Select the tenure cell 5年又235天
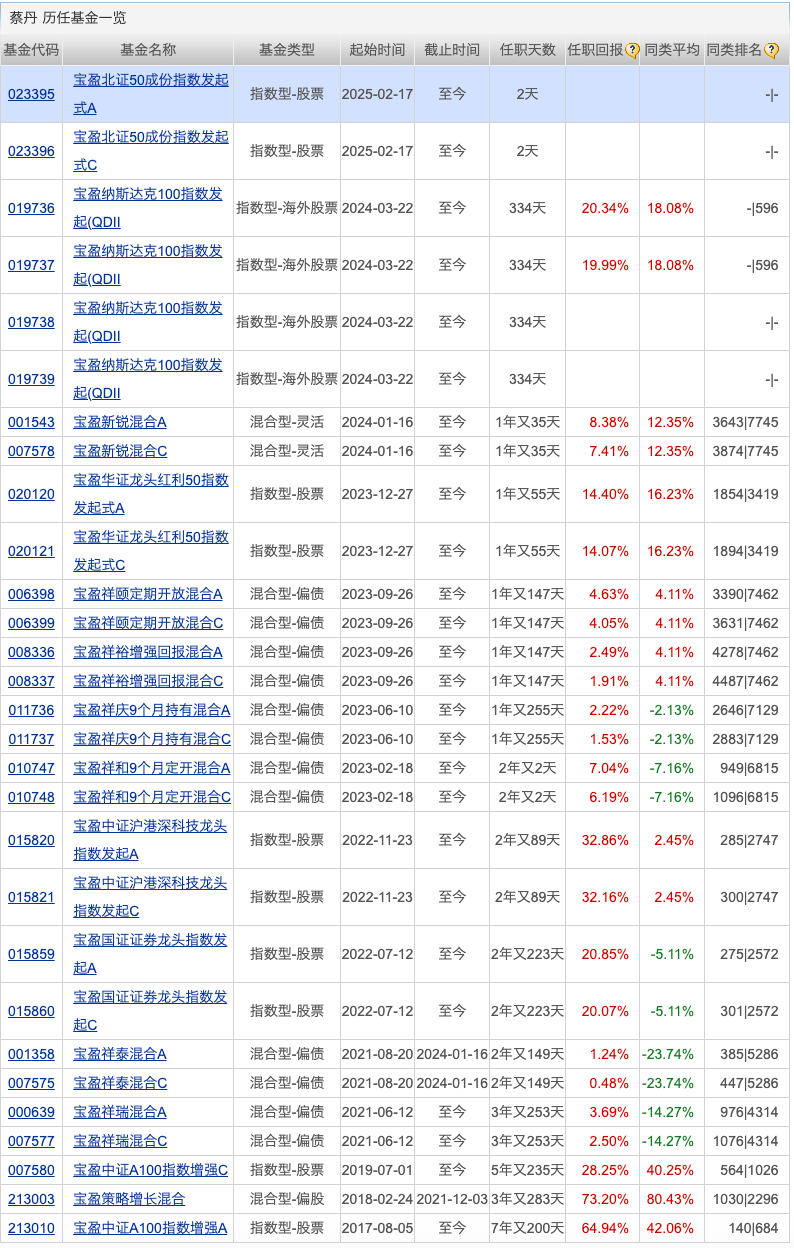Viewport: 794px width, 1248px height. coord(528,1170)
